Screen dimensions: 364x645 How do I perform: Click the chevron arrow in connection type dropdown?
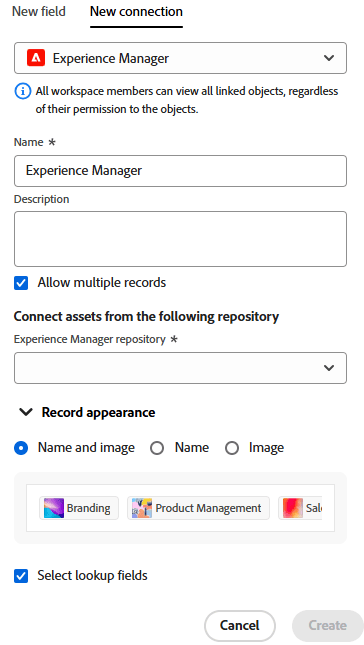click(x=329, y=58)
